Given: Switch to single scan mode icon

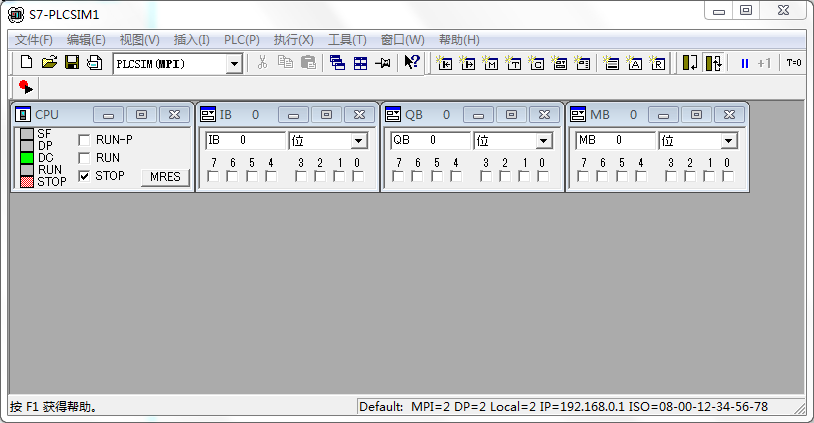Looking at the screenshot, I should coord(690,63).
